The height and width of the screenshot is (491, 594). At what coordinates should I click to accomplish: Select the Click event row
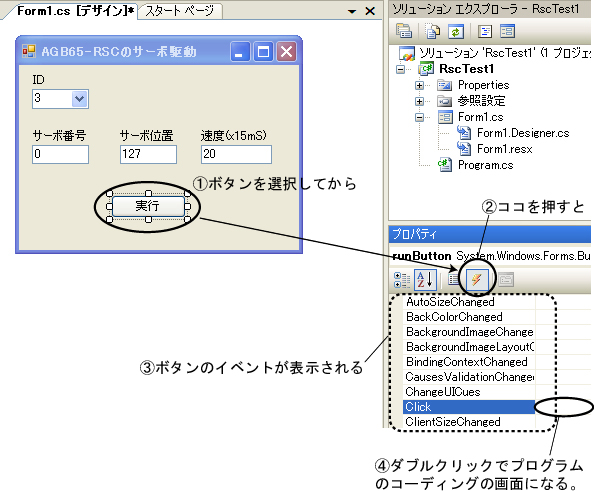(x=469, y=407)
